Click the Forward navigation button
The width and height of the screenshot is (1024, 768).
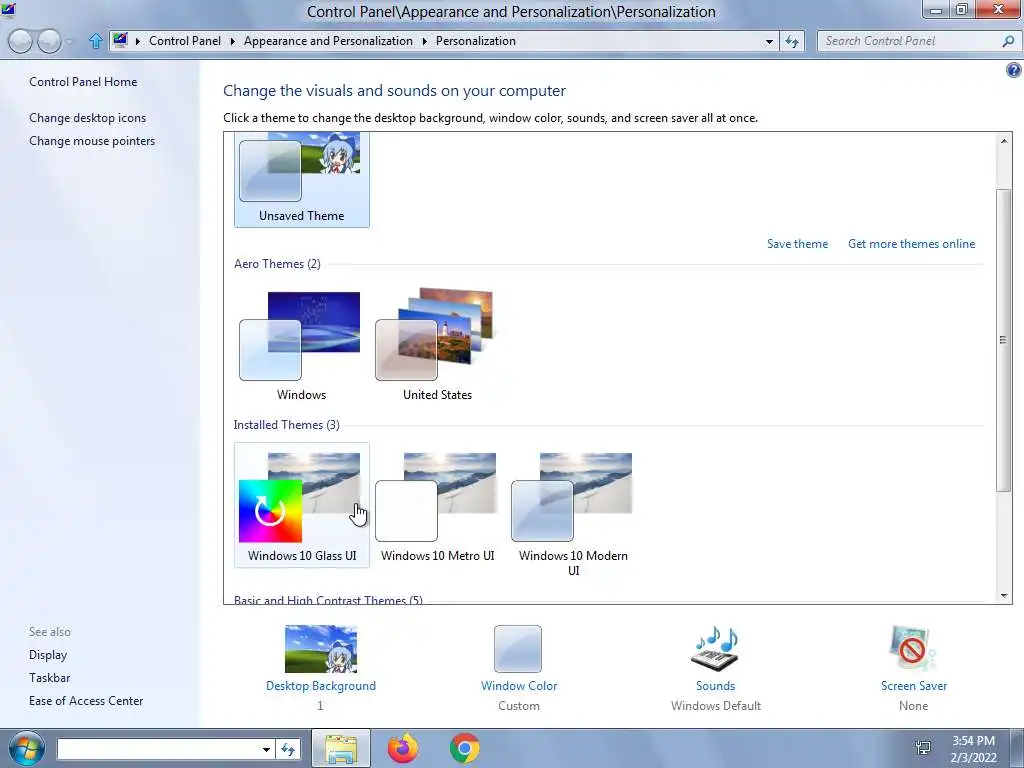tap(49, 41)
